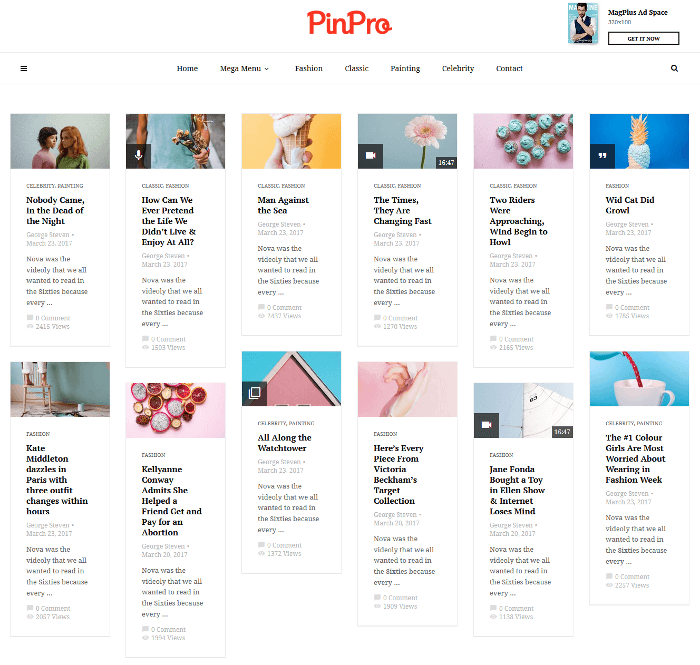
Task: Click views eye icon under Wid Cat Did Growl
Action: pyautogui.click(x=609, y=316)
